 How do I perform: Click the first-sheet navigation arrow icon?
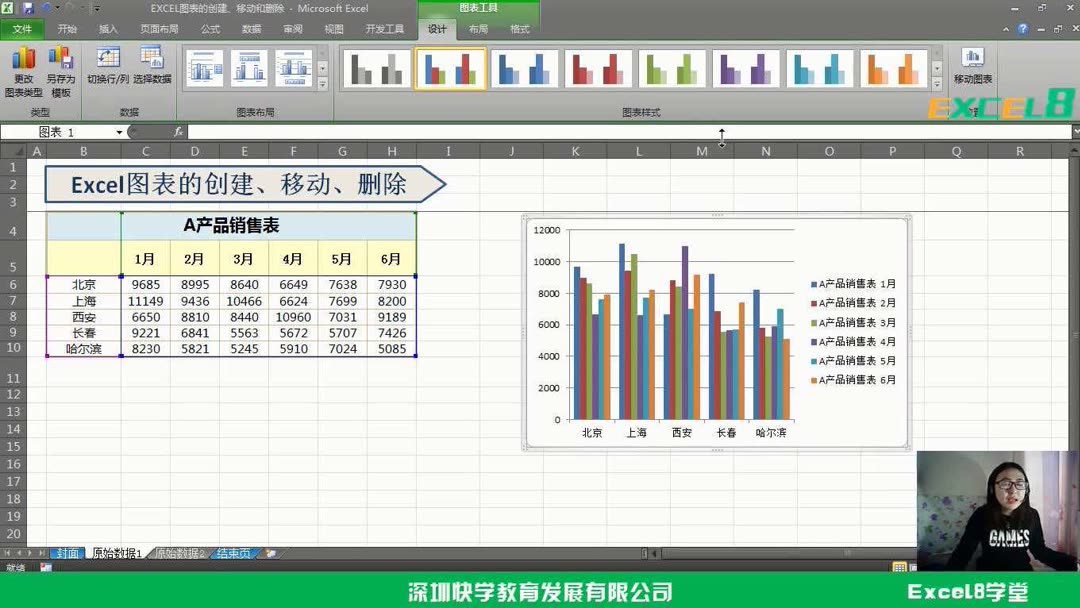(8, 552)
